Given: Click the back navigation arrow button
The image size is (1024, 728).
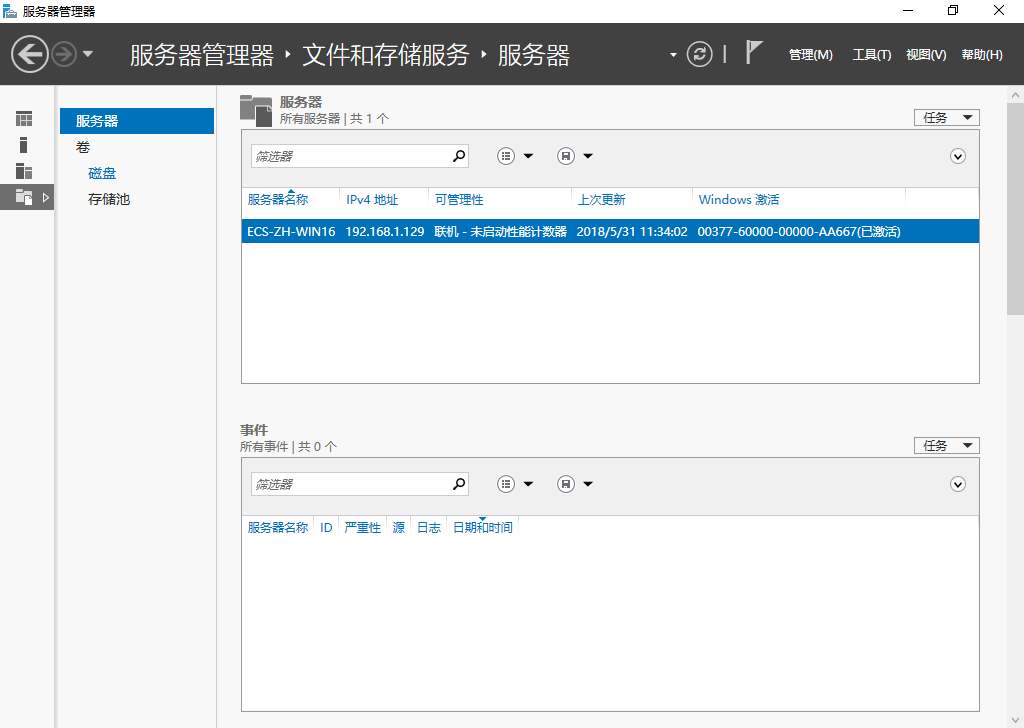Looking at the screenshot, I should (x=30, y=54).
